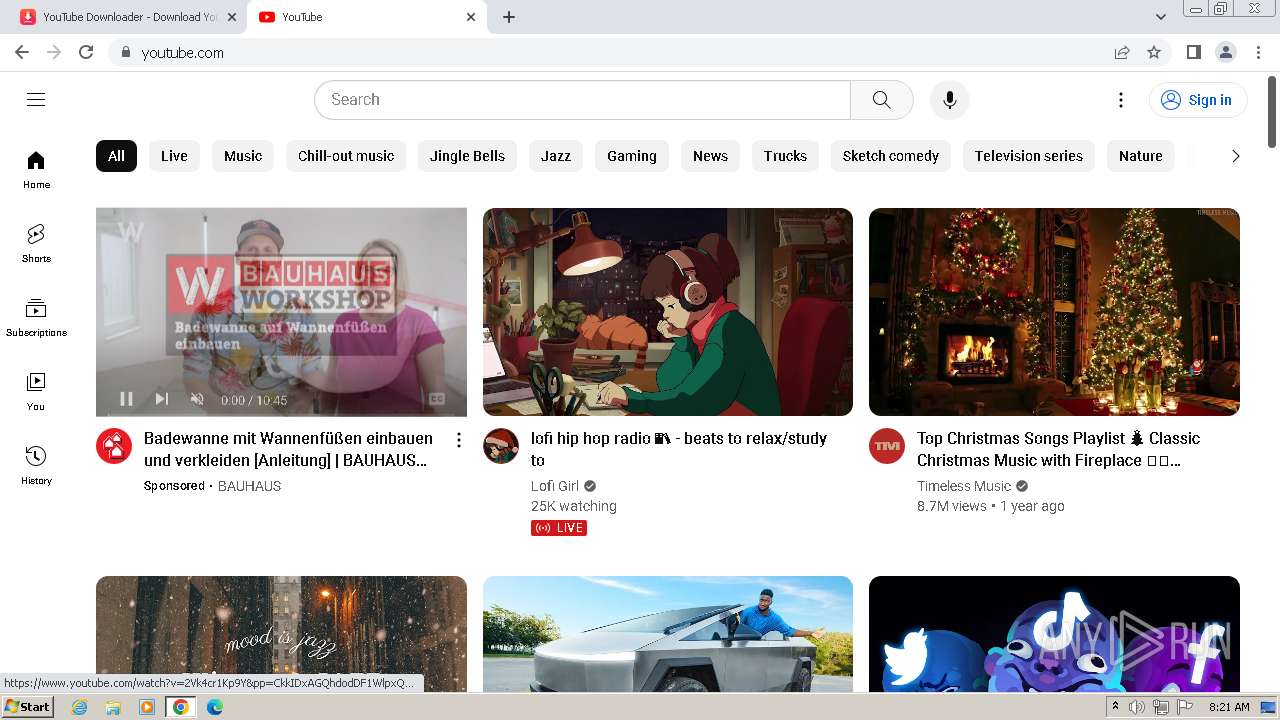Open Timeless Music channel avatar
The height and width of the screenshot is (720, 1280).
pos(887,446)
